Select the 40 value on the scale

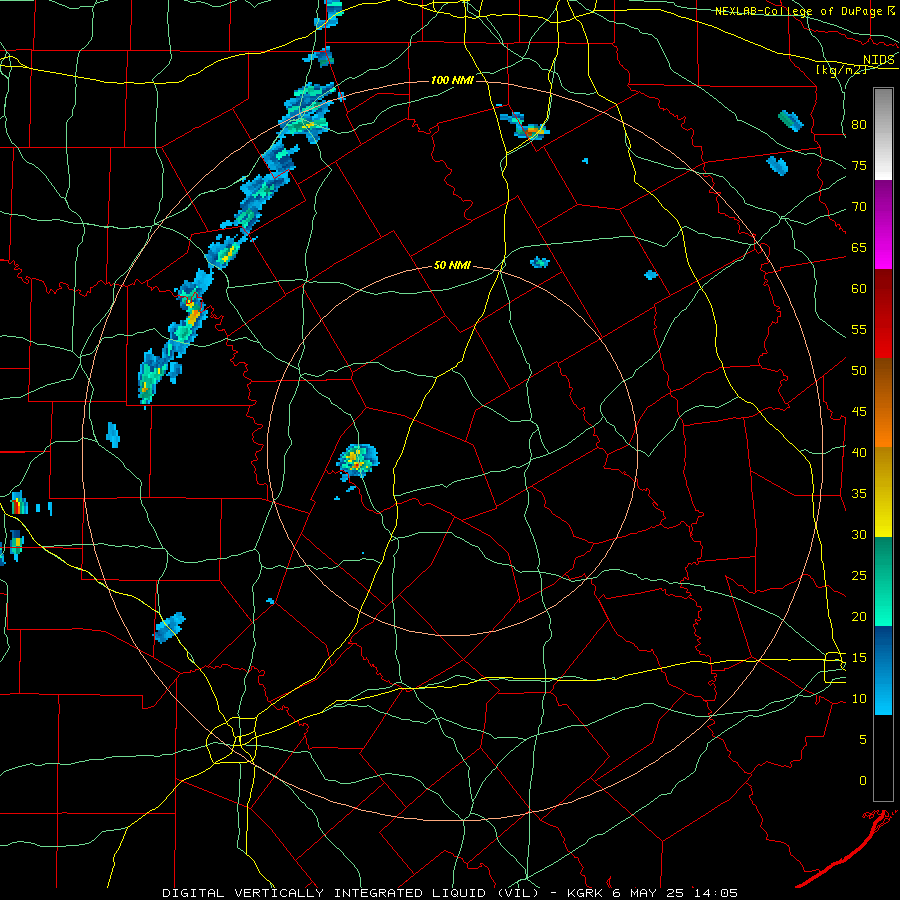click(x=859, y=452)
